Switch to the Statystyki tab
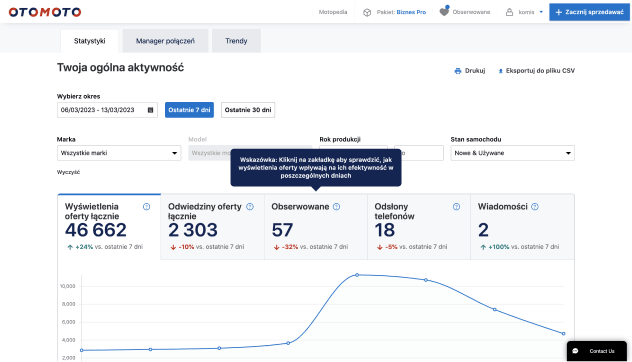 click(89, 41)
